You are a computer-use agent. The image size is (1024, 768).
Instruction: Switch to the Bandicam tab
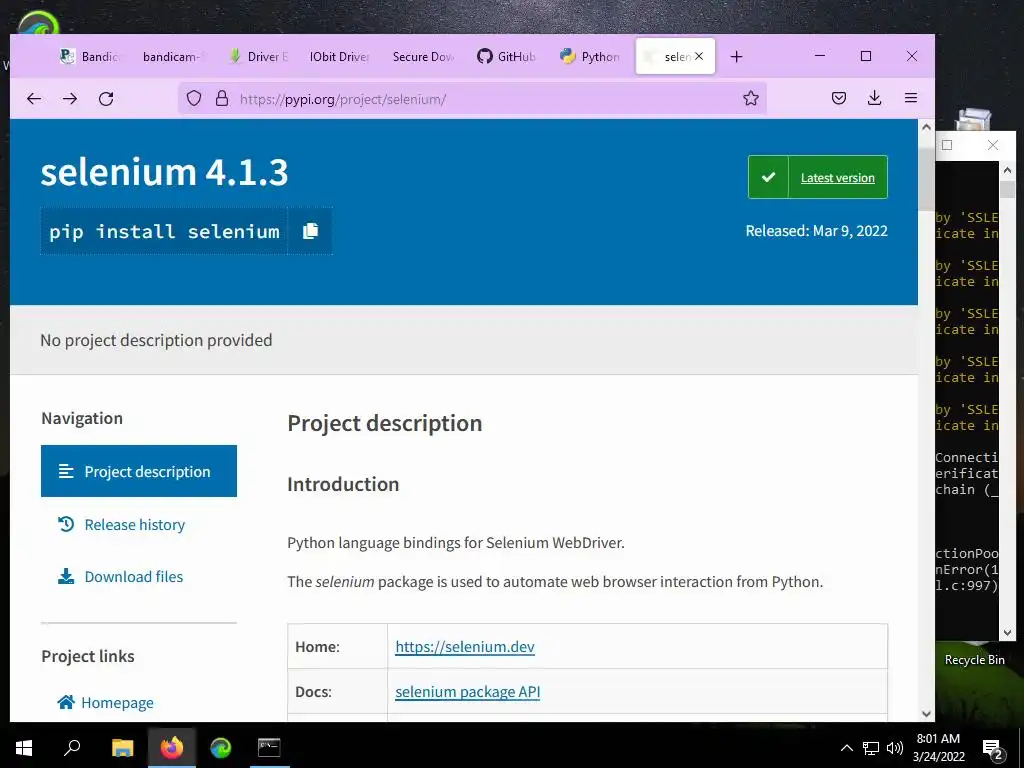(x=89, y=57)
